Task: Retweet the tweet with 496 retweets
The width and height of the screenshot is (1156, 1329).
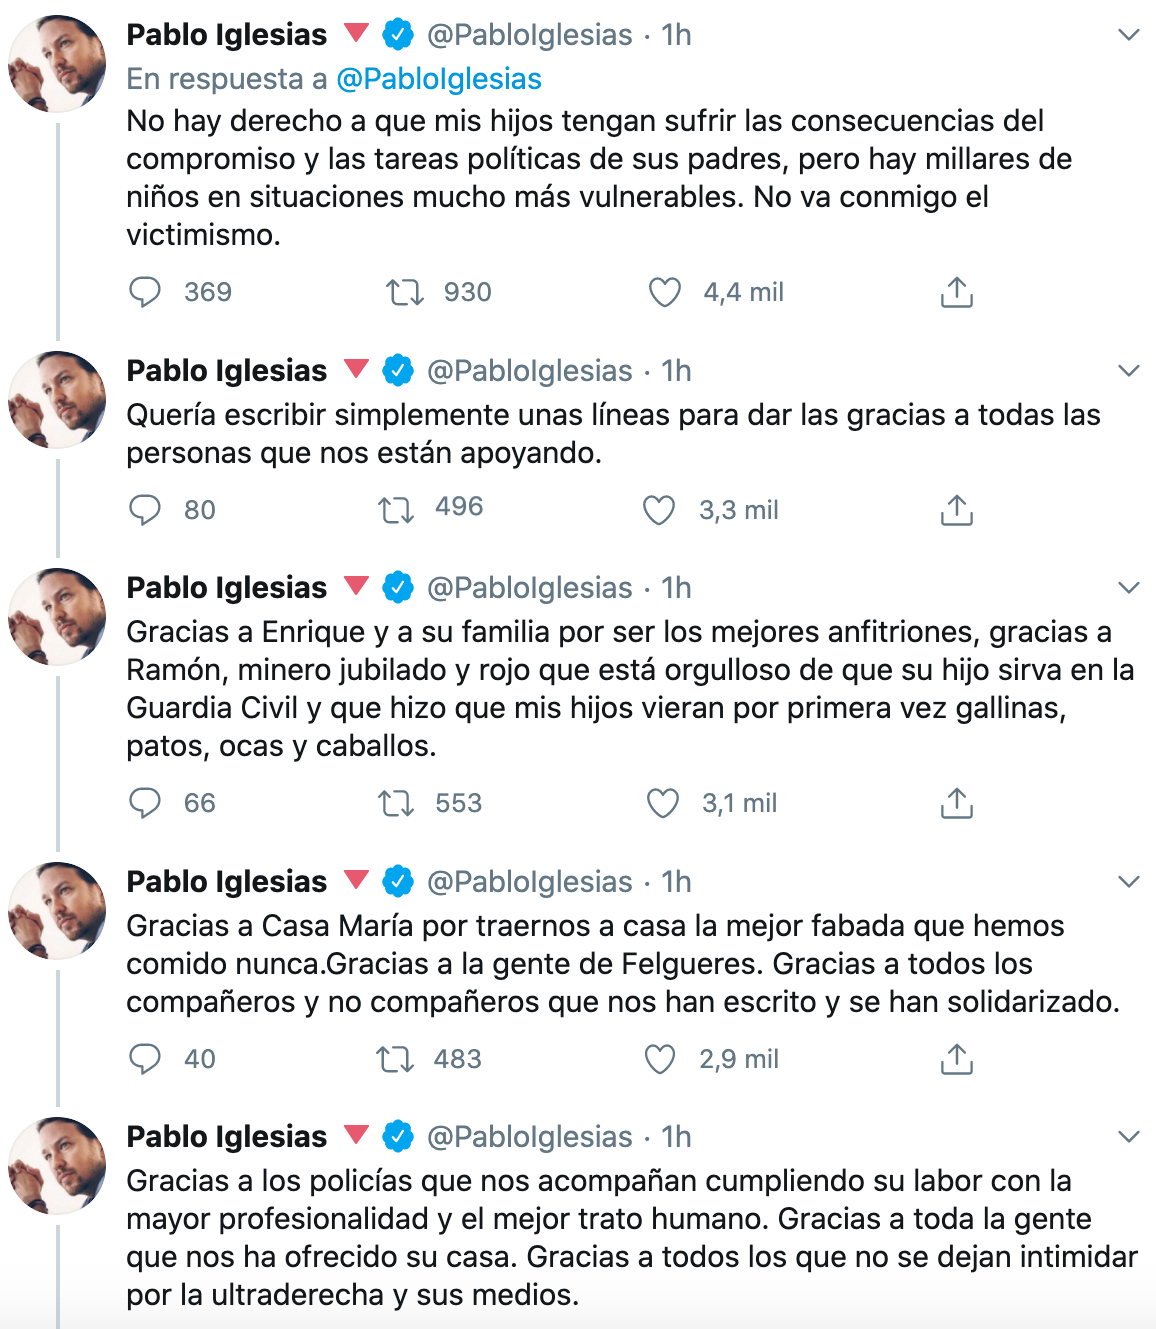Action: pos(396,511)
